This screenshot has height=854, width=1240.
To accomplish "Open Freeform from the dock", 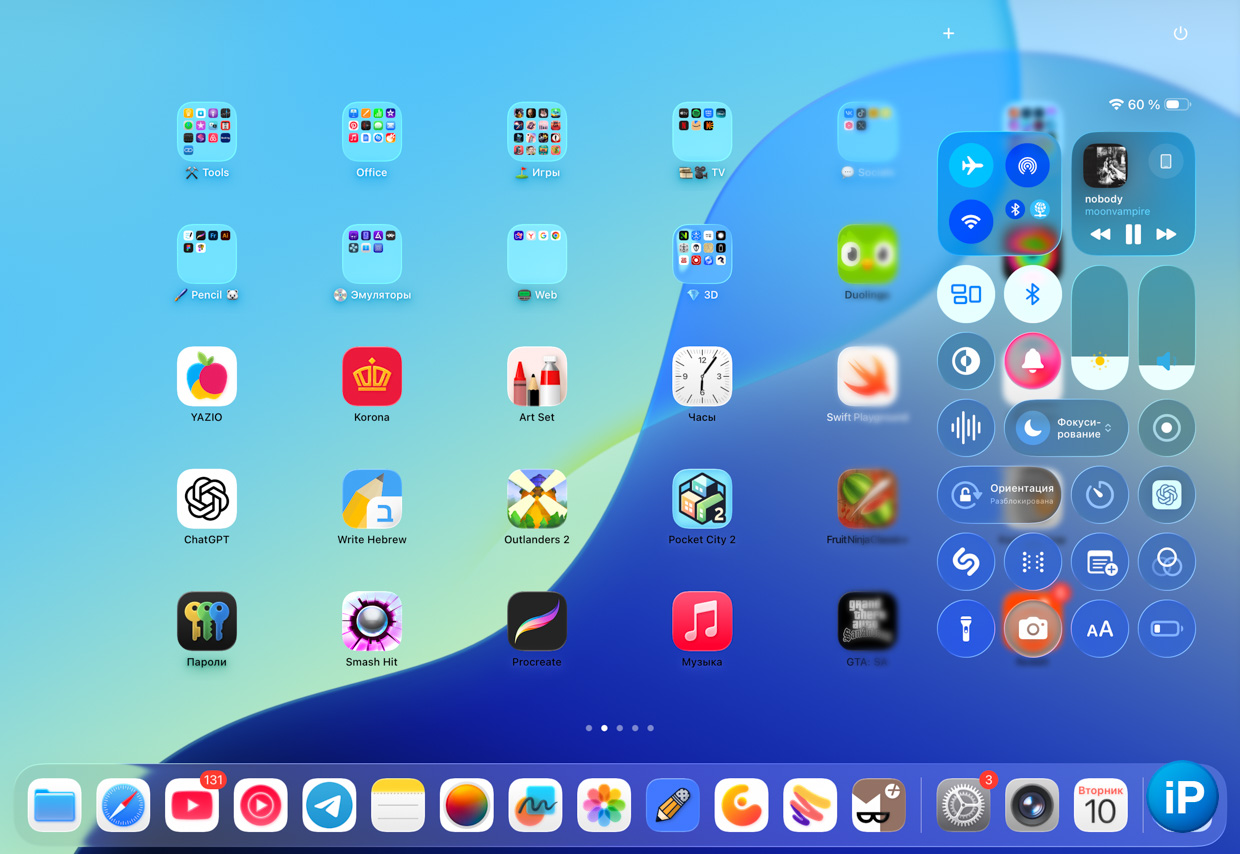I will (x=536, y=805).
